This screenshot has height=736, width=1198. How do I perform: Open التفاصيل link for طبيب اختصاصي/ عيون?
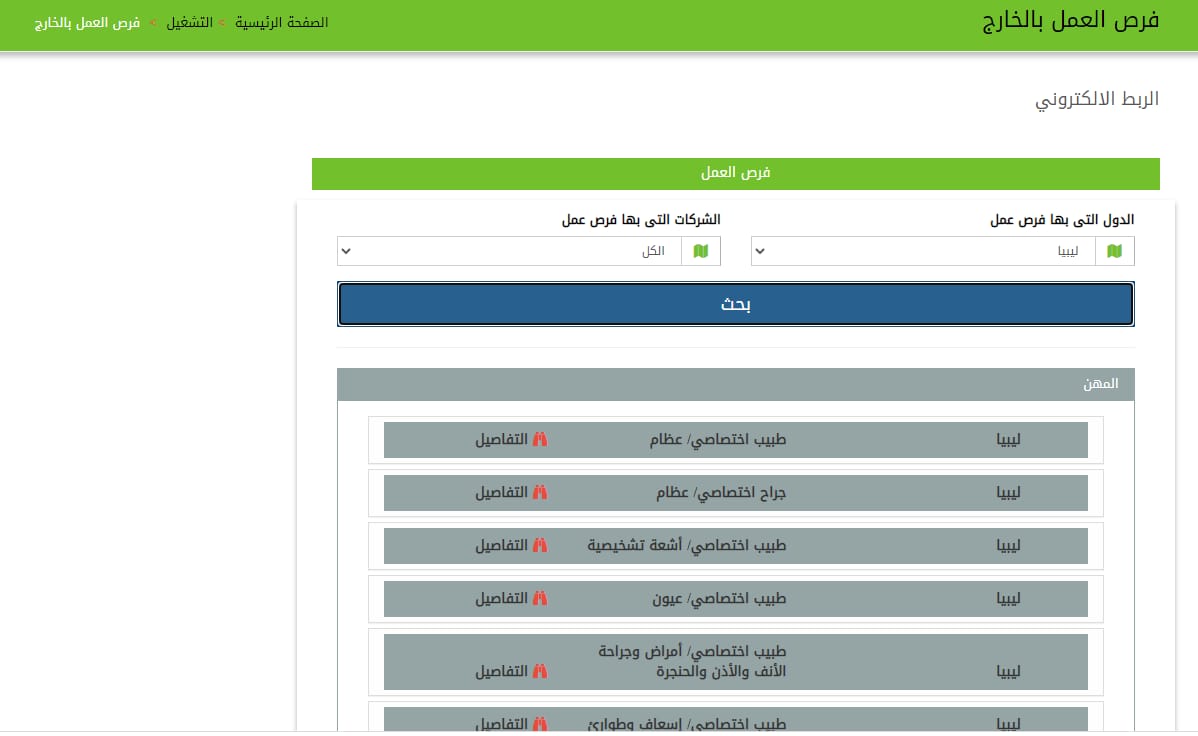(x=501, y=599)
